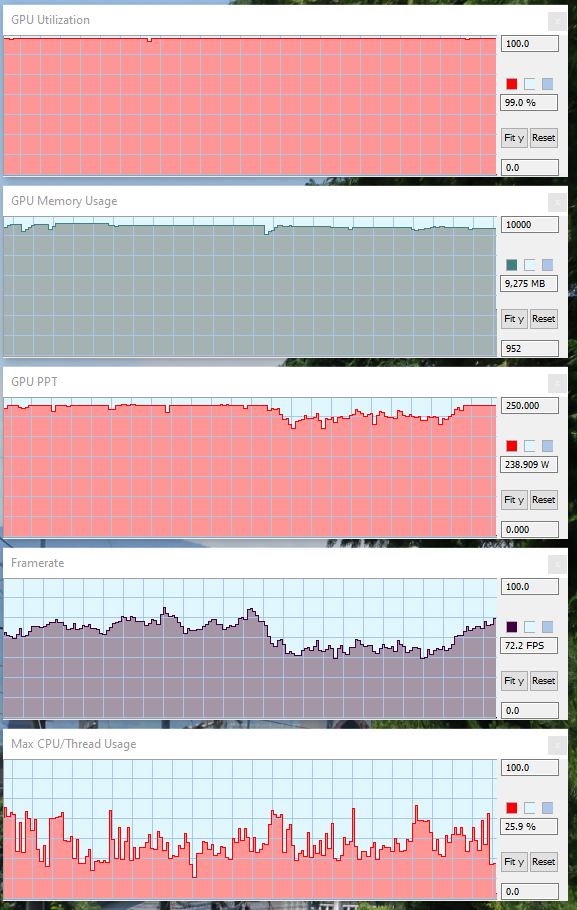
Task: Edit Framerate max value field 100.0
Action: click(529, 587)
